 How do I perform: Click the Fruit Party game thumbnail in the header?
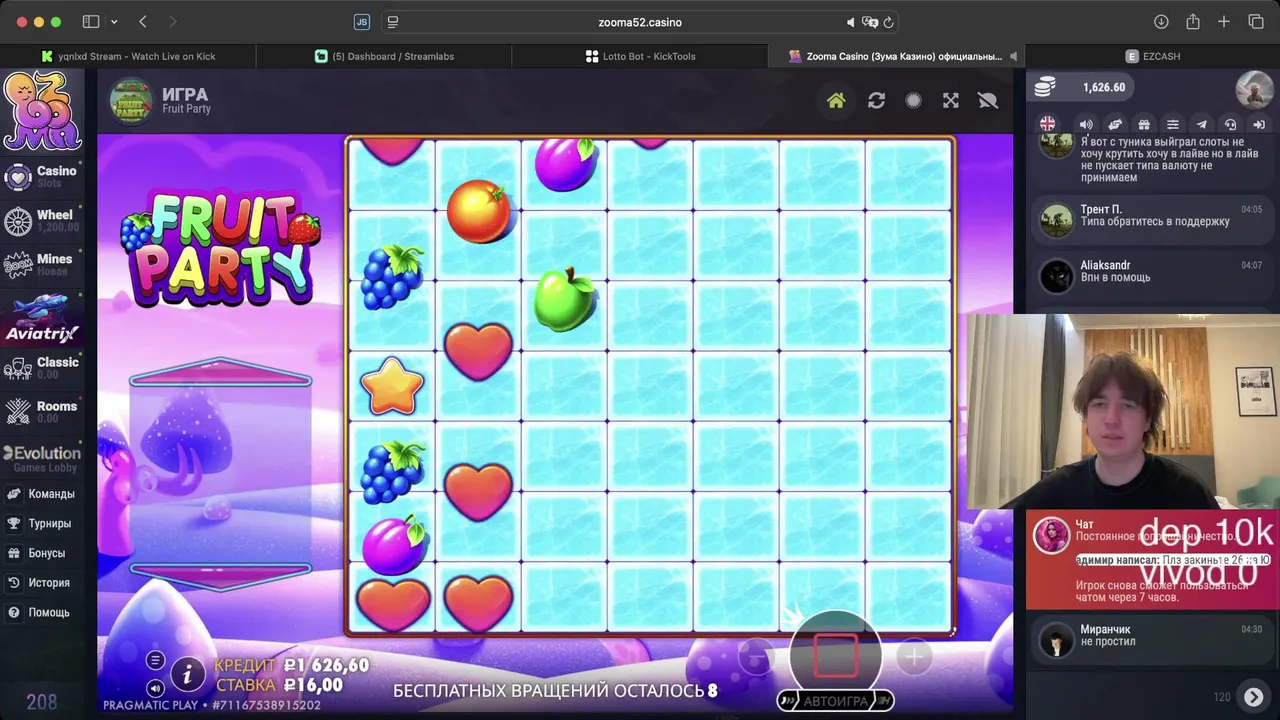(131, 100)
